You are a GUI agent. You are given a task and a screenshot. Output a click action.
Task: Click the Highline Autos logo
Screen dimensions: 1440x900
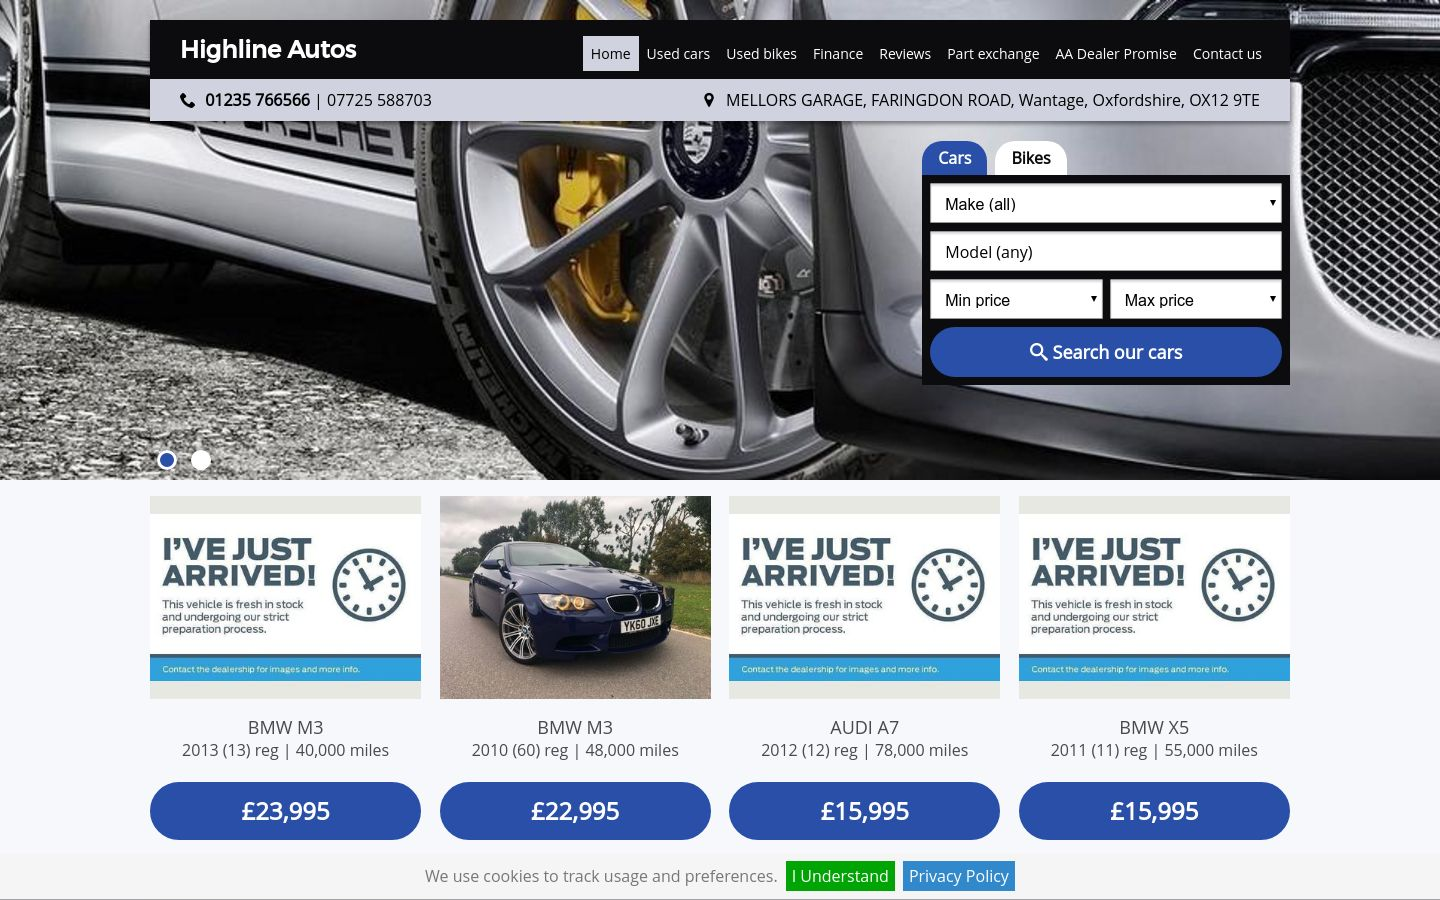[268, 49]
